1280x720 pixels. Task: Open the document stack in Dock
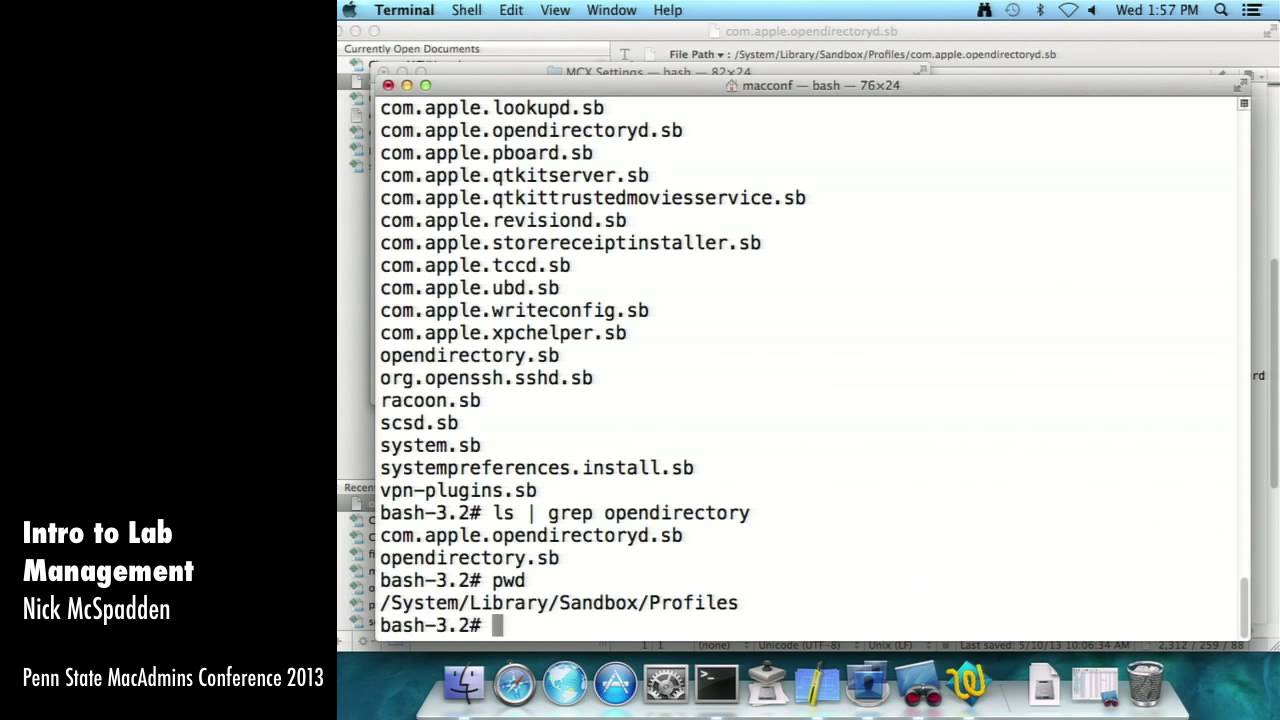1043,685
